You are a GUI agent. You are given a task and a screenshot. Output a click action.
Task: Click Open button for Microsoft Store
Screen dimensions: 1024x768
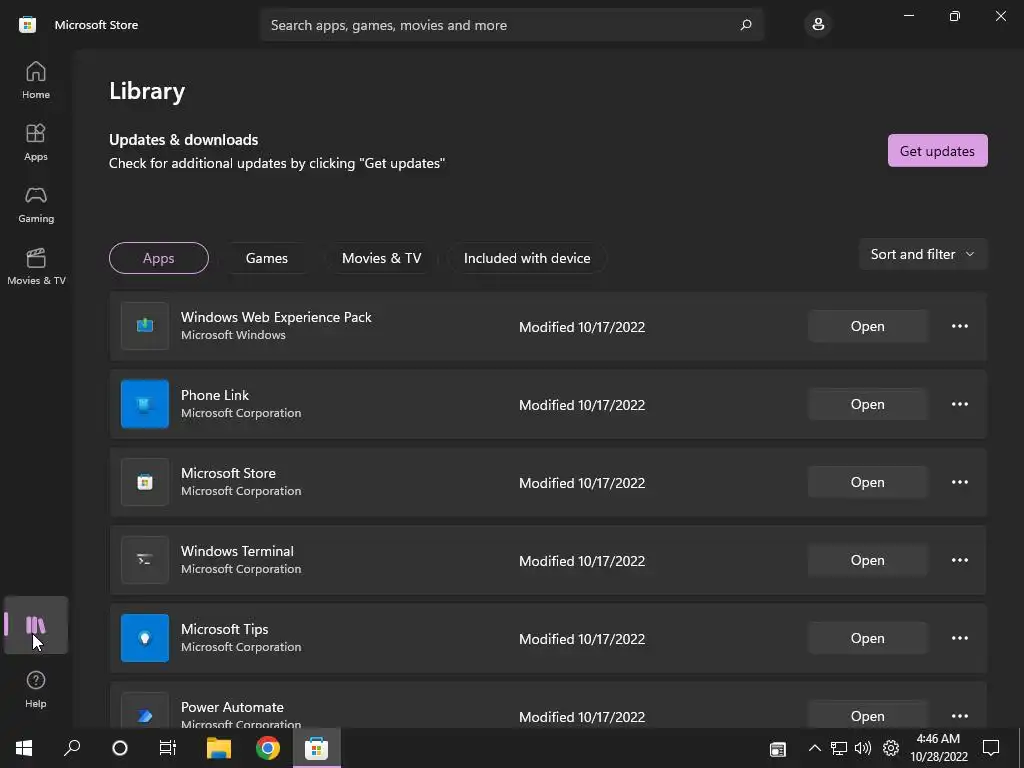(x=867, y=482)
